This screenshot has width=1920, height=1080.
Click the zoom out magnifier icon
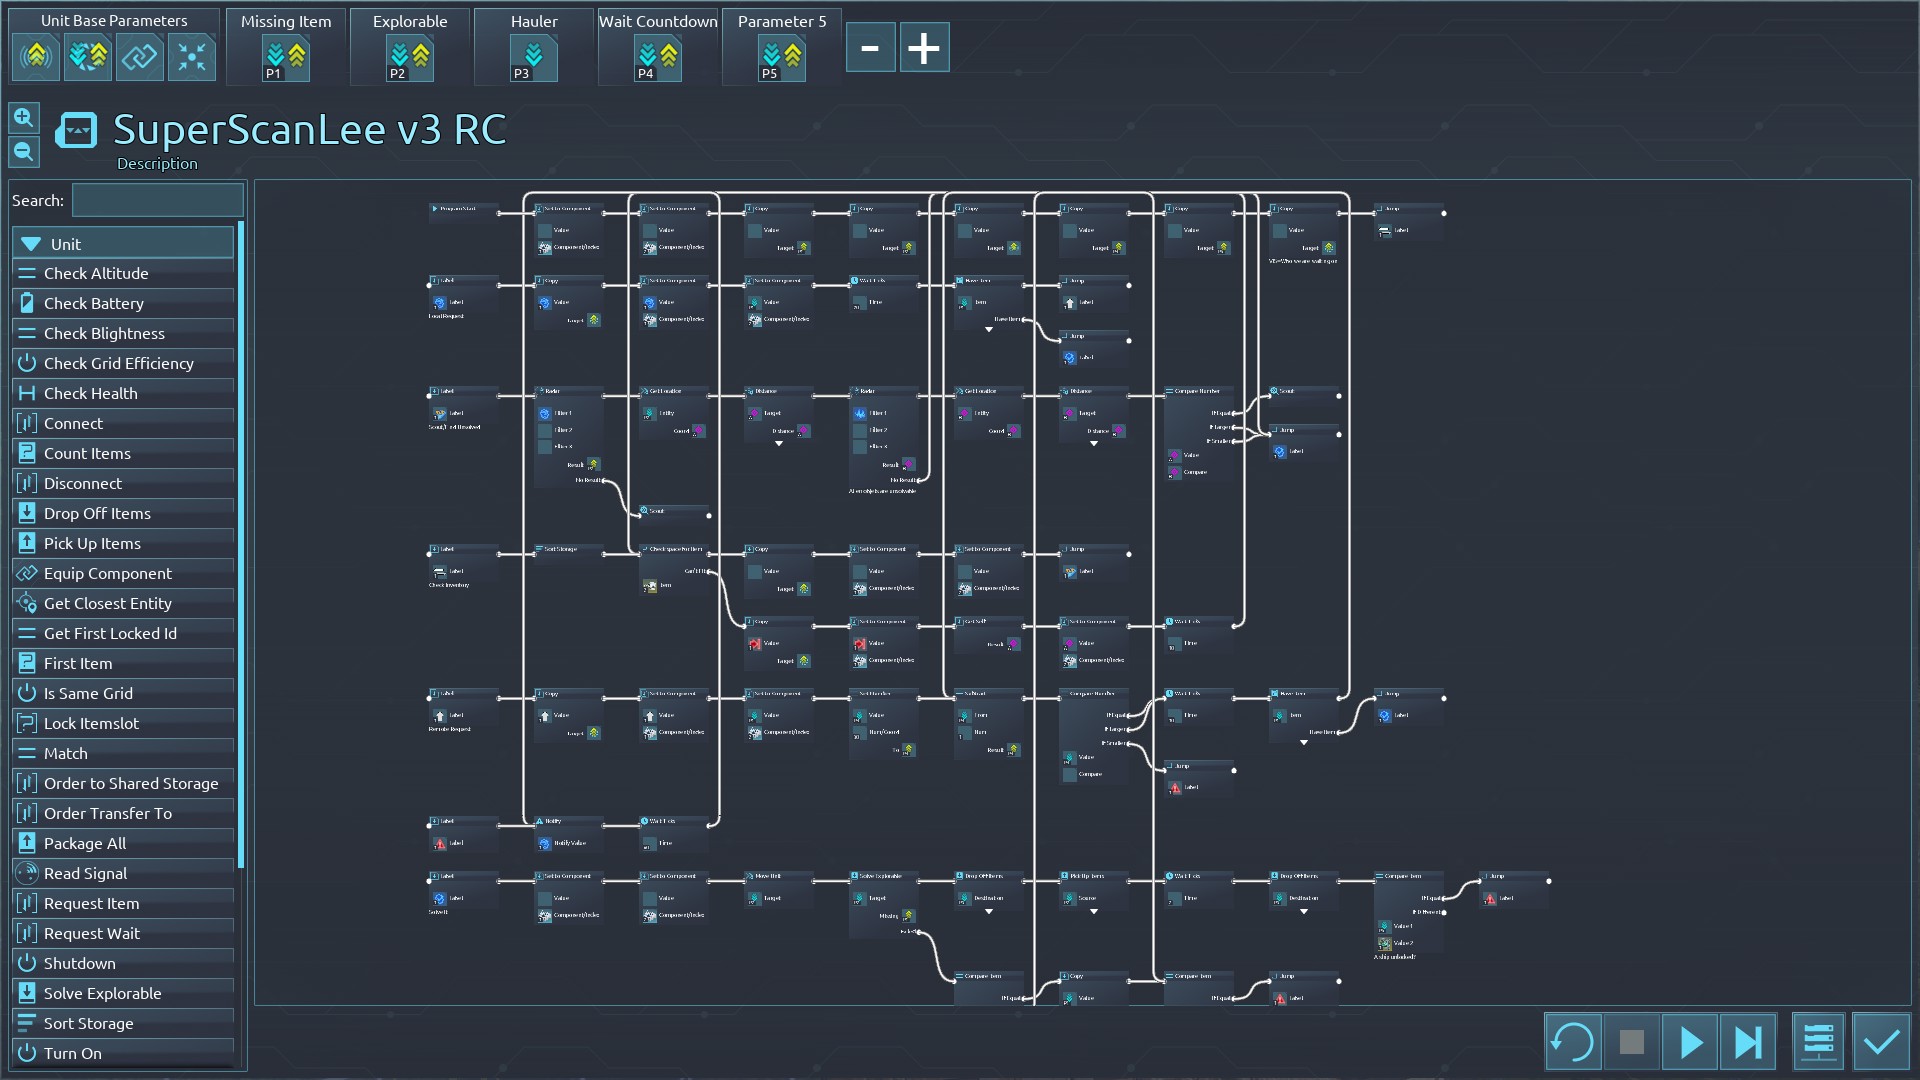click(x=23, y=152)
